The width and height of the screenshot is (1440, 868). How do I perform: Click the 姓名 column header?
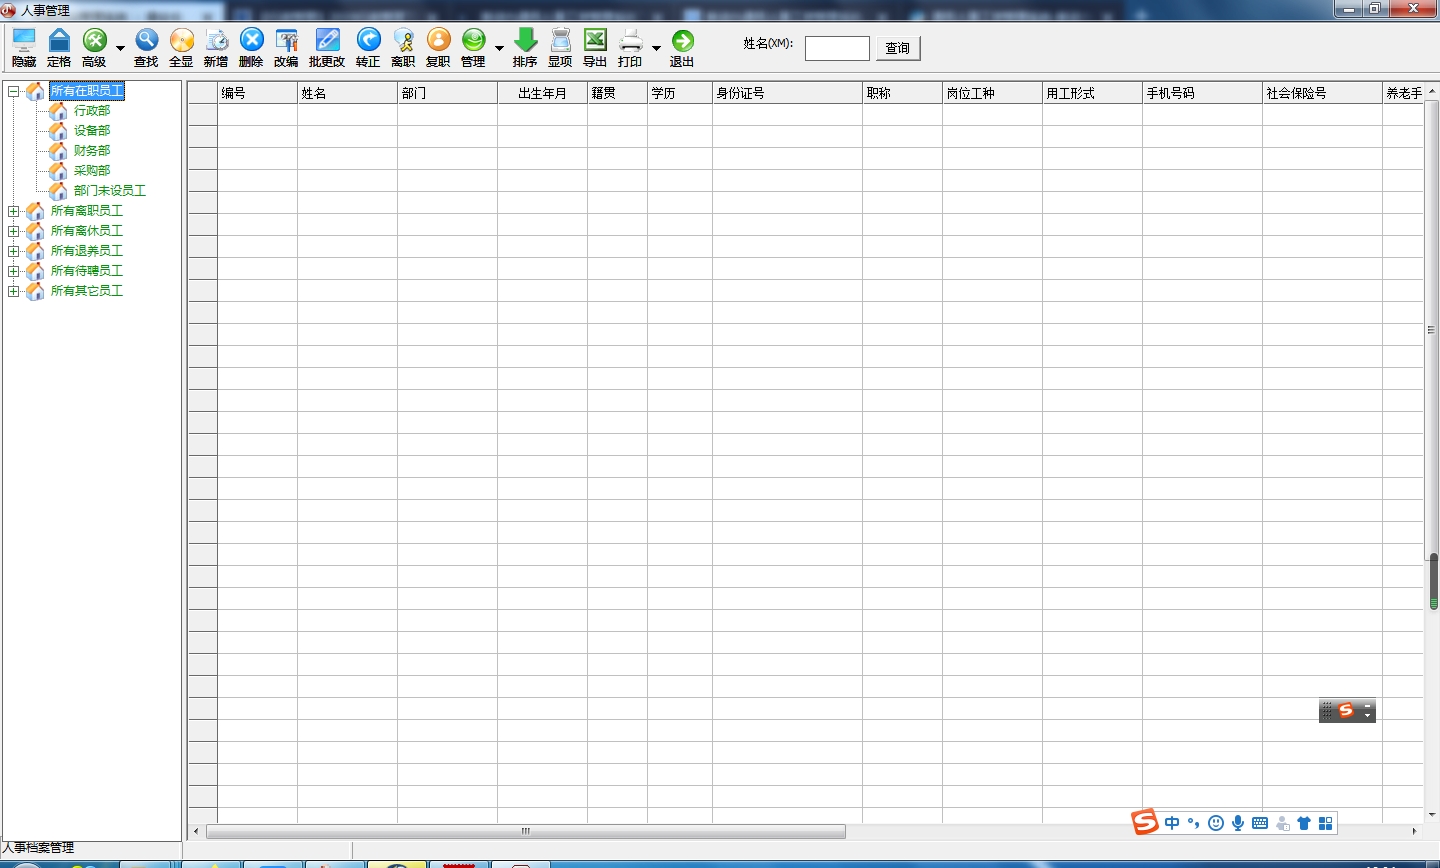click(348, 93)
